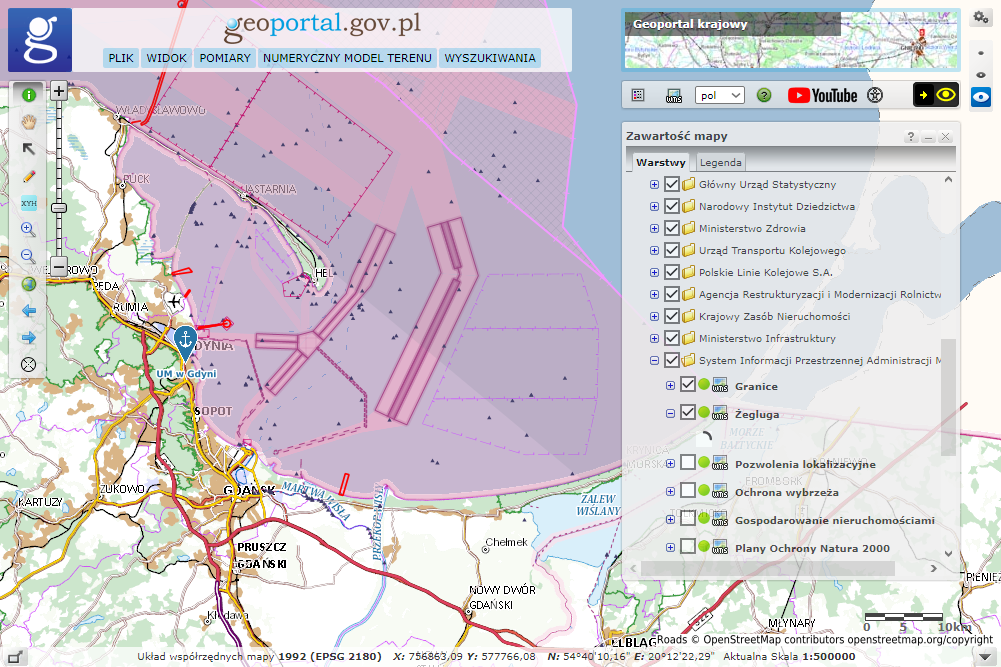Open the map content list icon
Screen dimensions: 1001x667
tap(638, 95)
